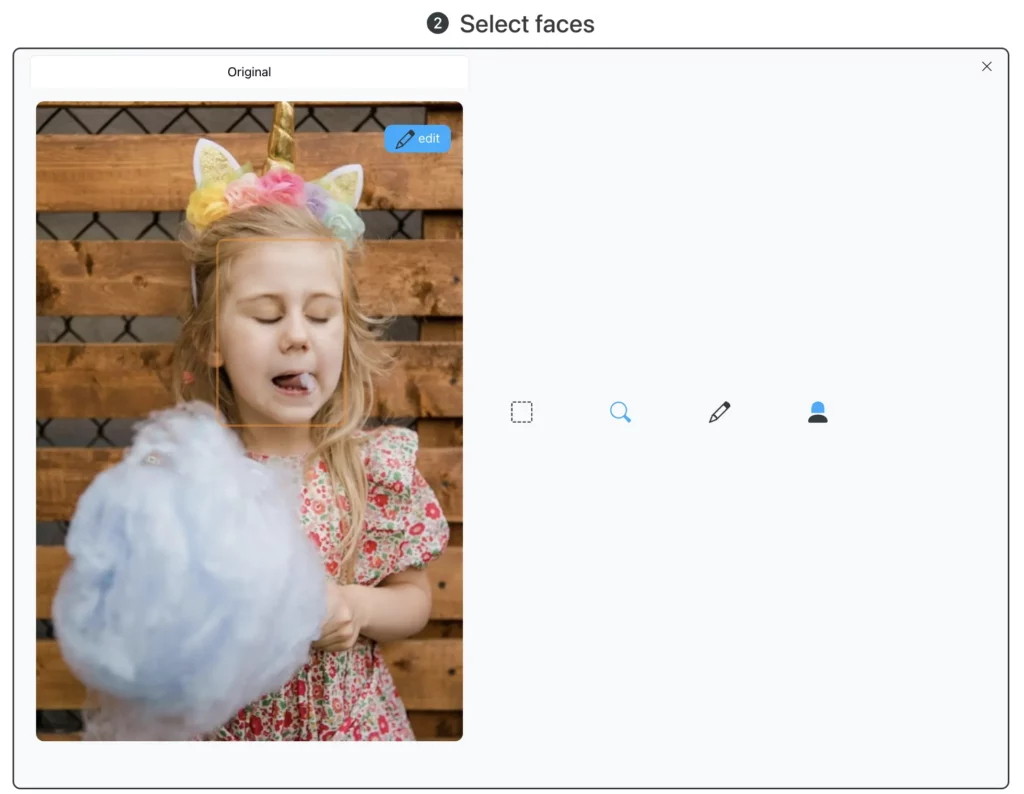This screenshot has height=794, width=1024.
Task: Select the dashed square selection tool
Action: pyautogui.click(x=521, y=412)
